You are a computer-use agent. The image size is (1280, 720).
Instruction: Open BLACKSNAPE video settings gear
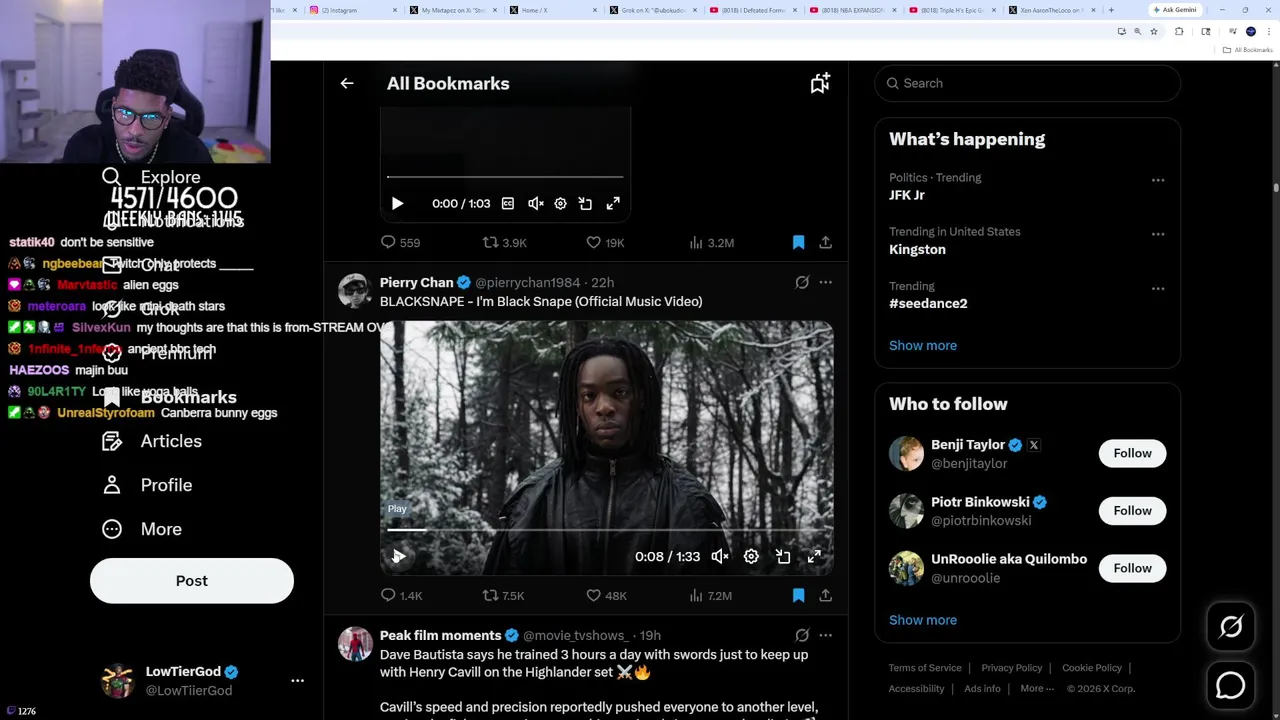(x=751, y=556)
